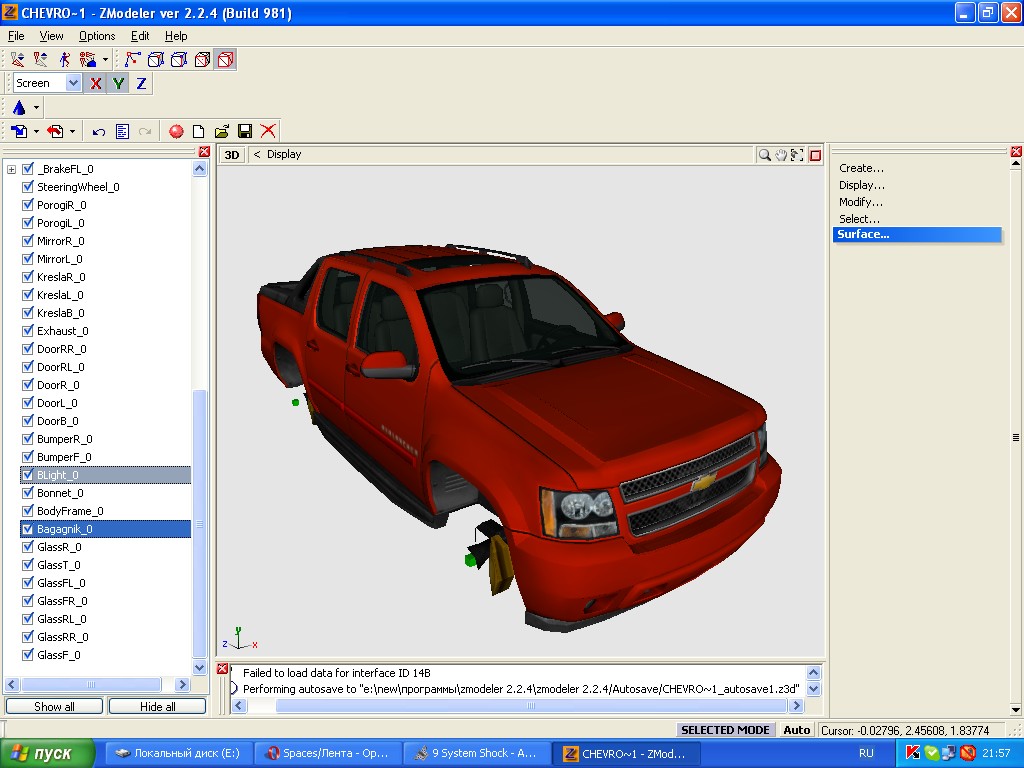Open the Options menu

97,36
